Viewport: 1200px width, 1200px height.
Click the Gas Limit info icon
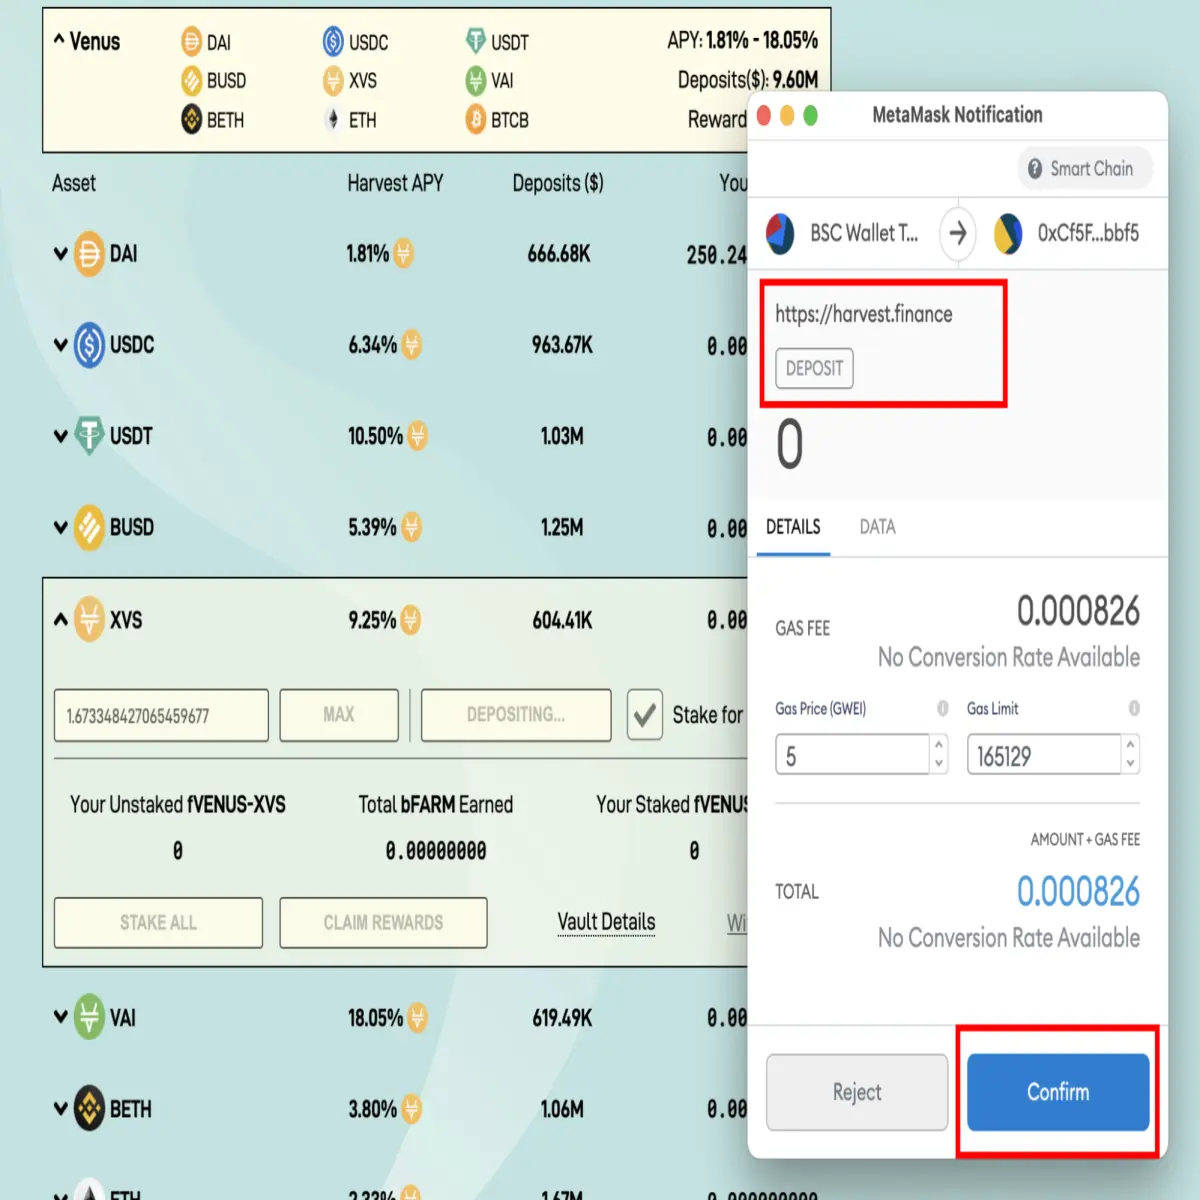1134,708
